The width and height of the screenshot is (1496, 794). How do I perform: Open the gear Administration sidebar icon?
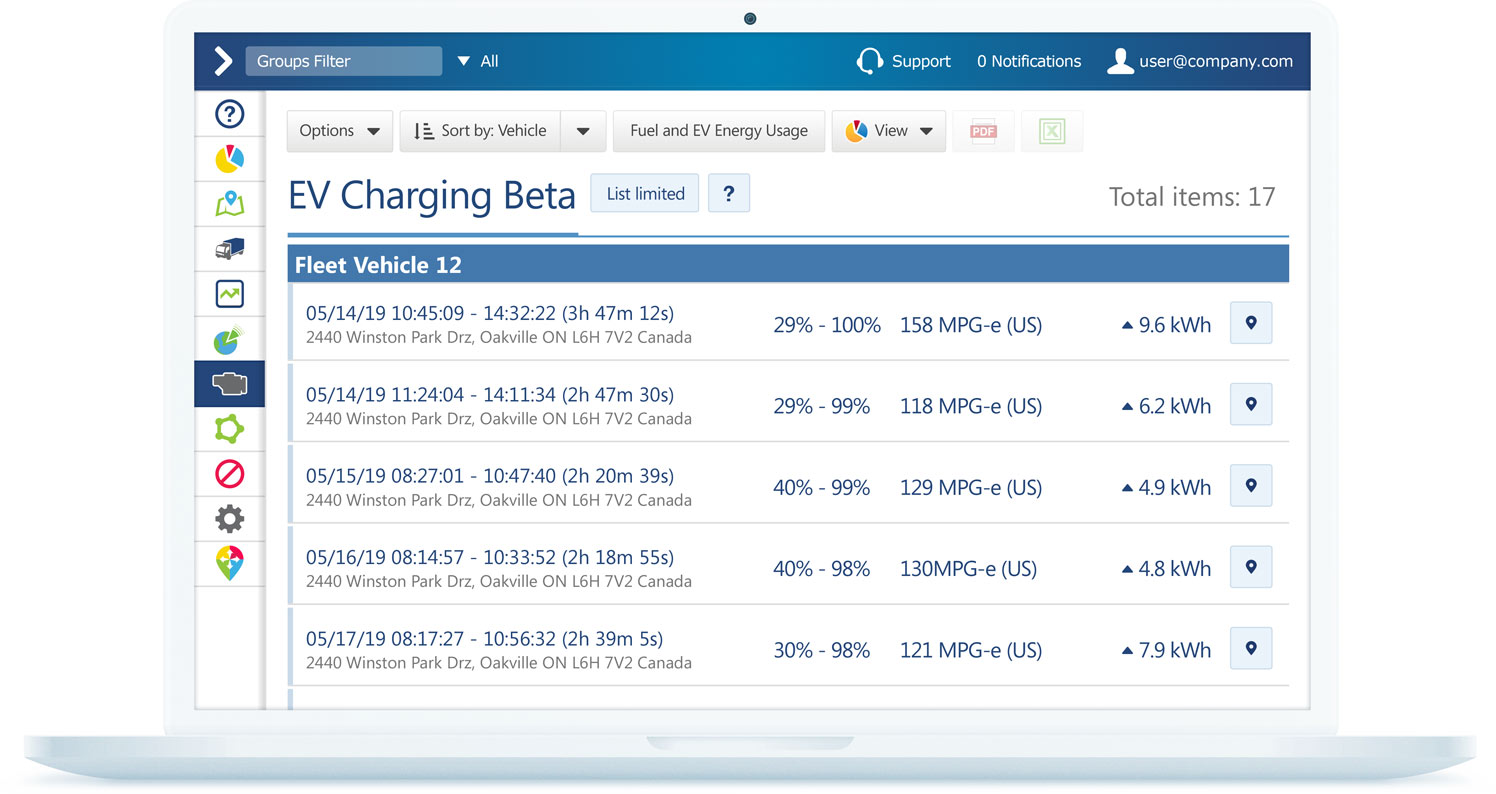pyautogui.click(x=230, y=518)
